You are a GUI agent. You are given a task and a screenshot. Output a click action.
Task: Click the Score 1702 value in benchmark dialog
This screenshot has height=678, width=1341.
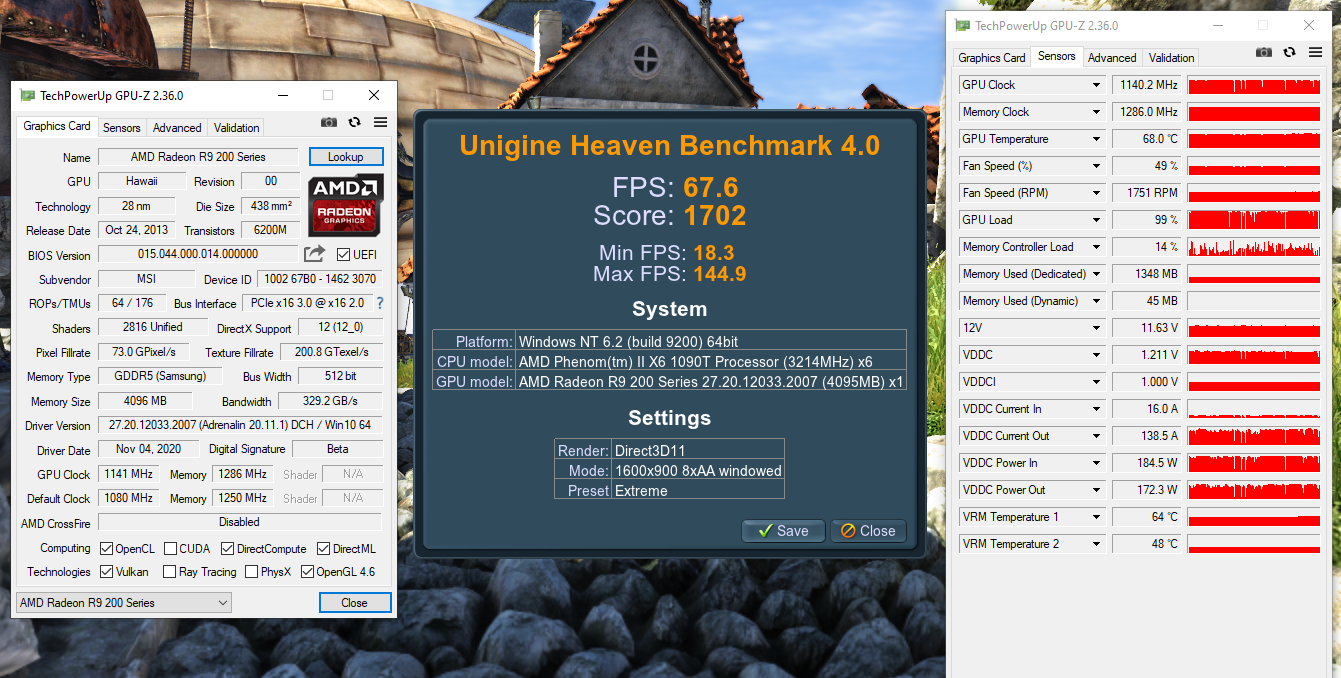pyautogui.click(x=715, y=215)
